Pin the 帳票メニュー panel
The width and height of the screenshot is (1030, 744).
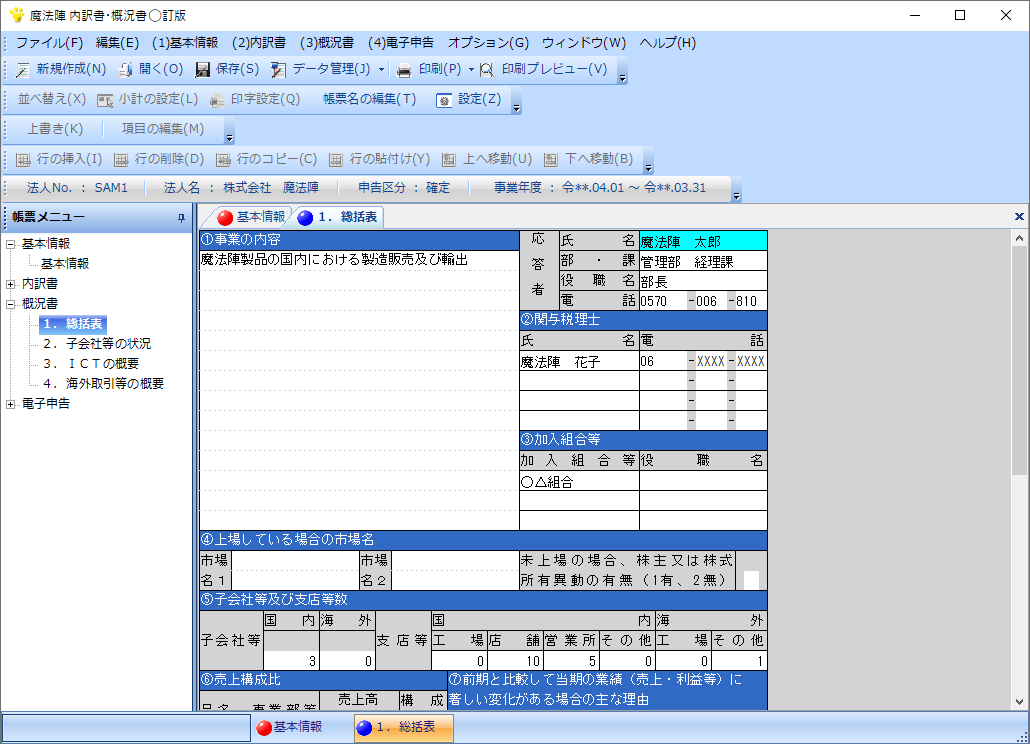coord(181,218)
